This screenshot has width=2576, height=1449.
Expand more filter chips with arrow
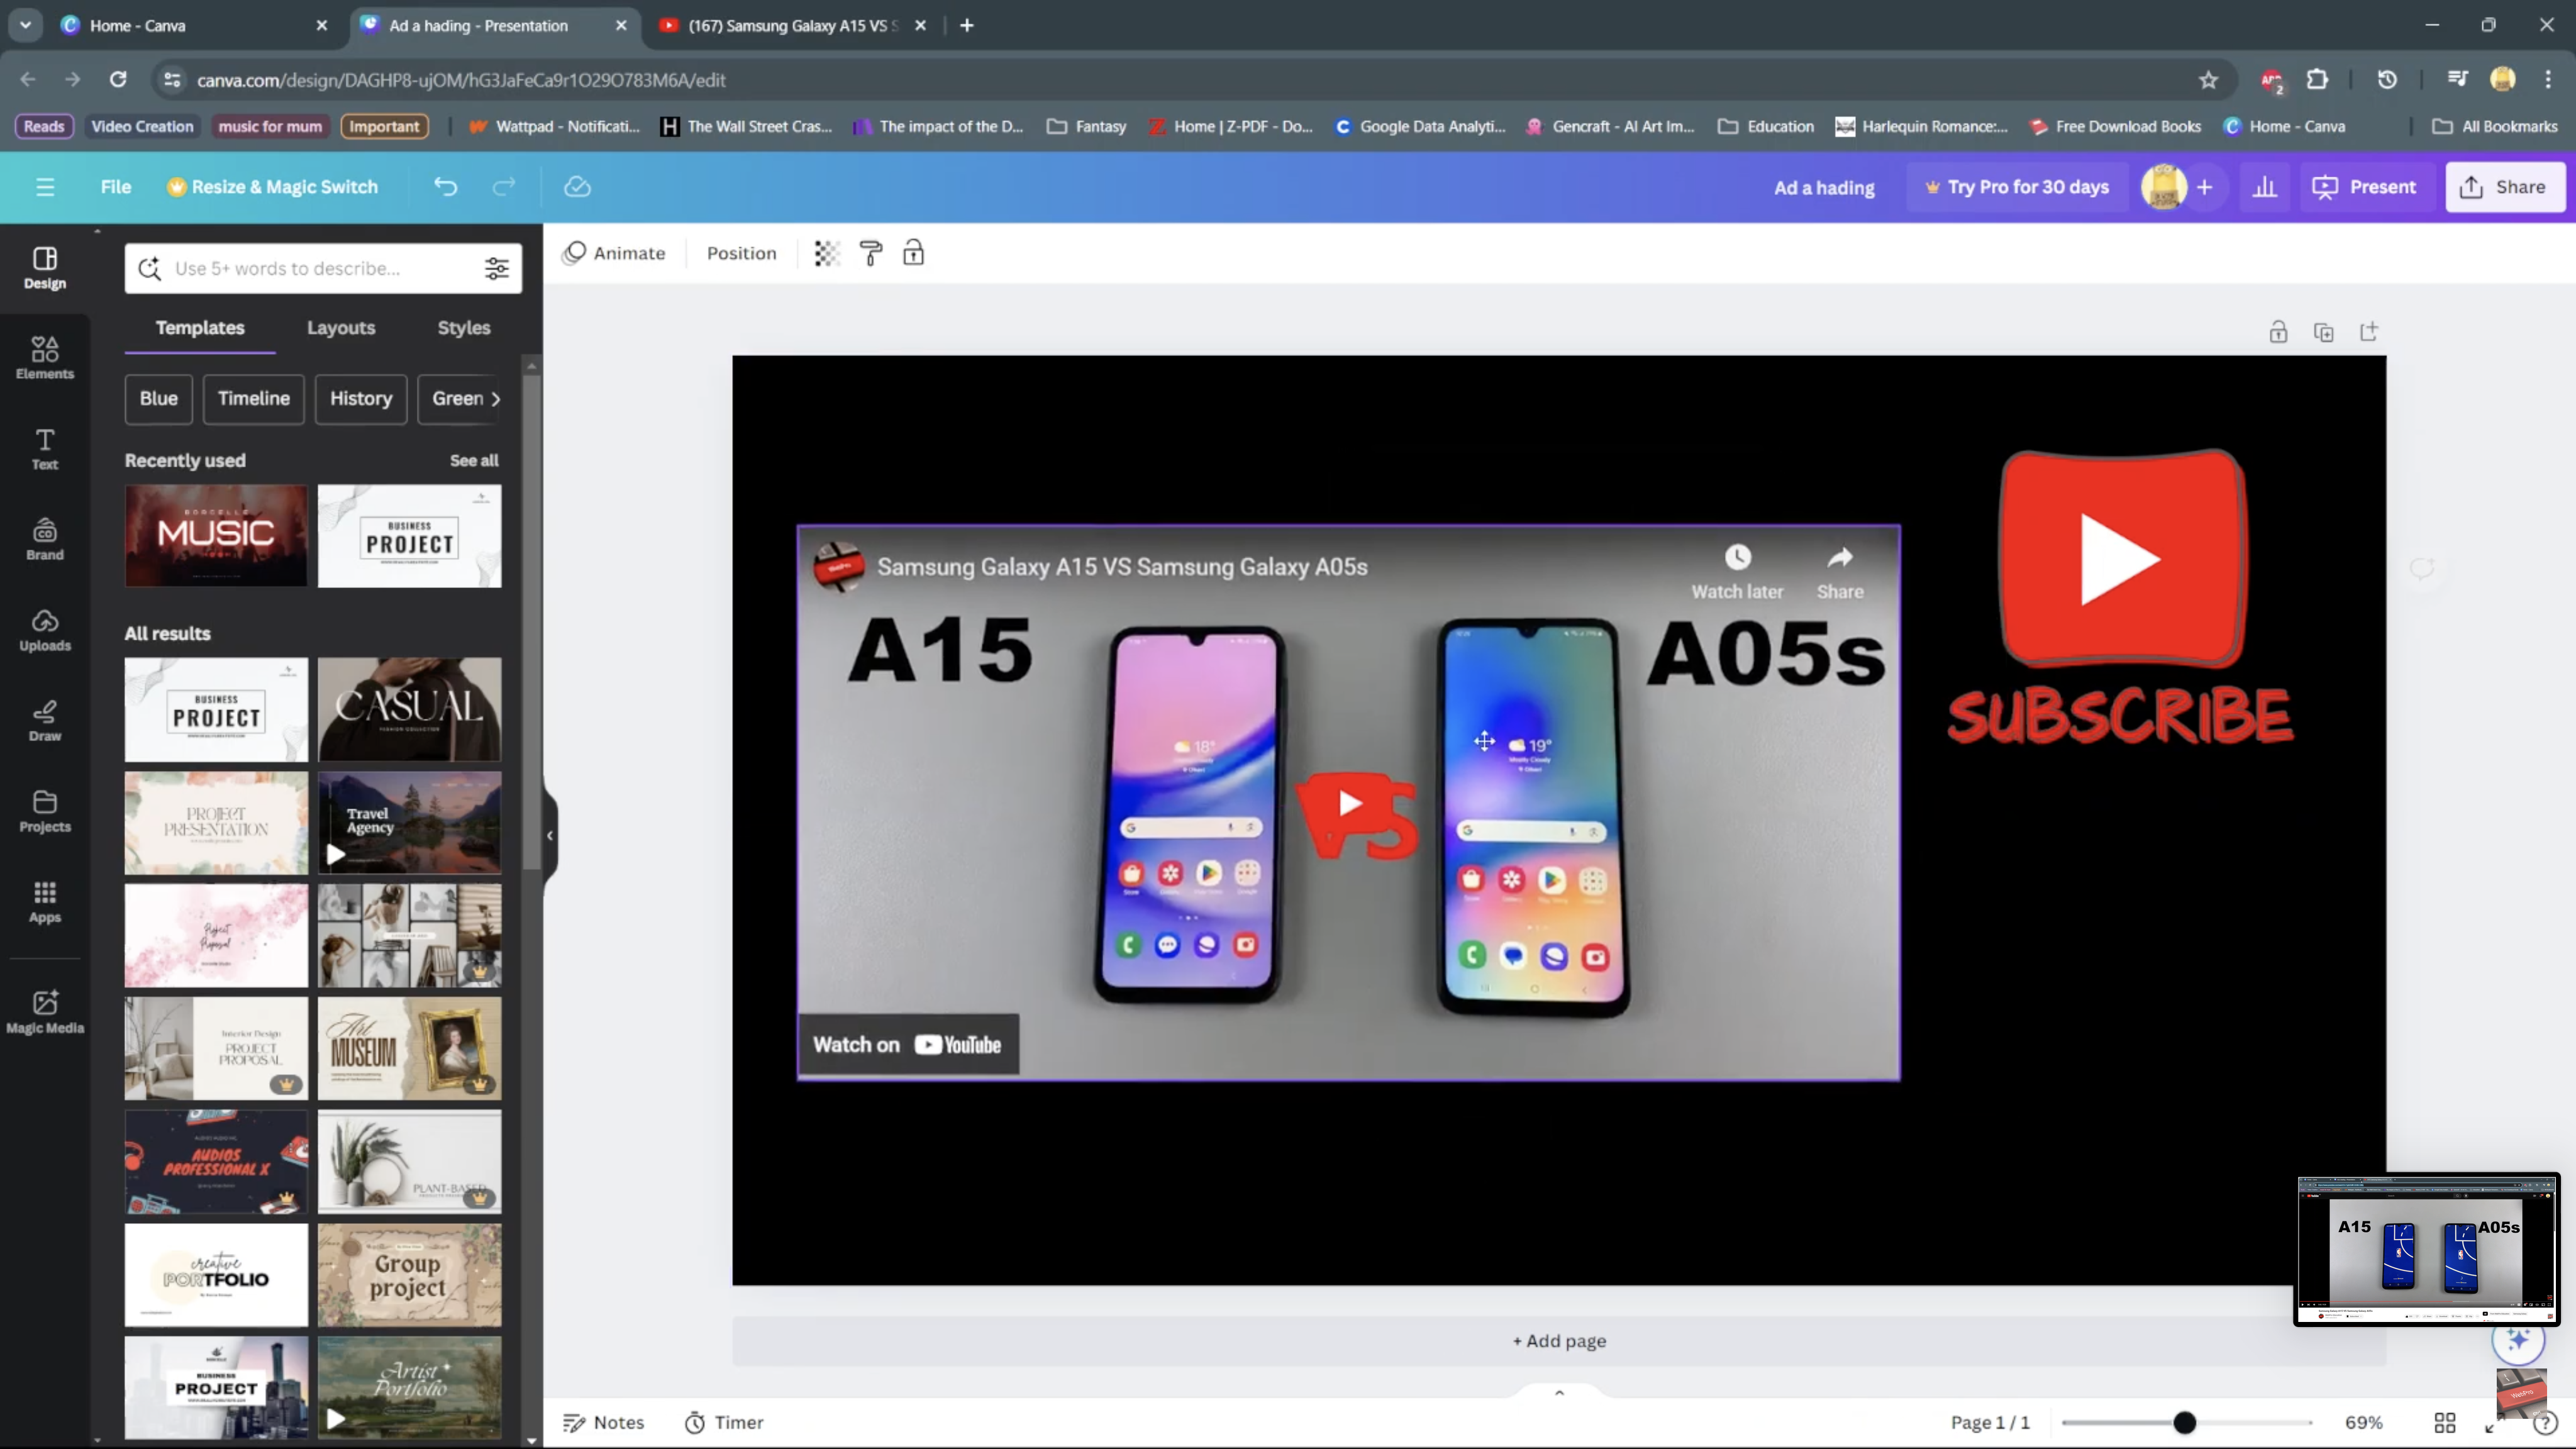pyautogui.click(x=496, y=398)
